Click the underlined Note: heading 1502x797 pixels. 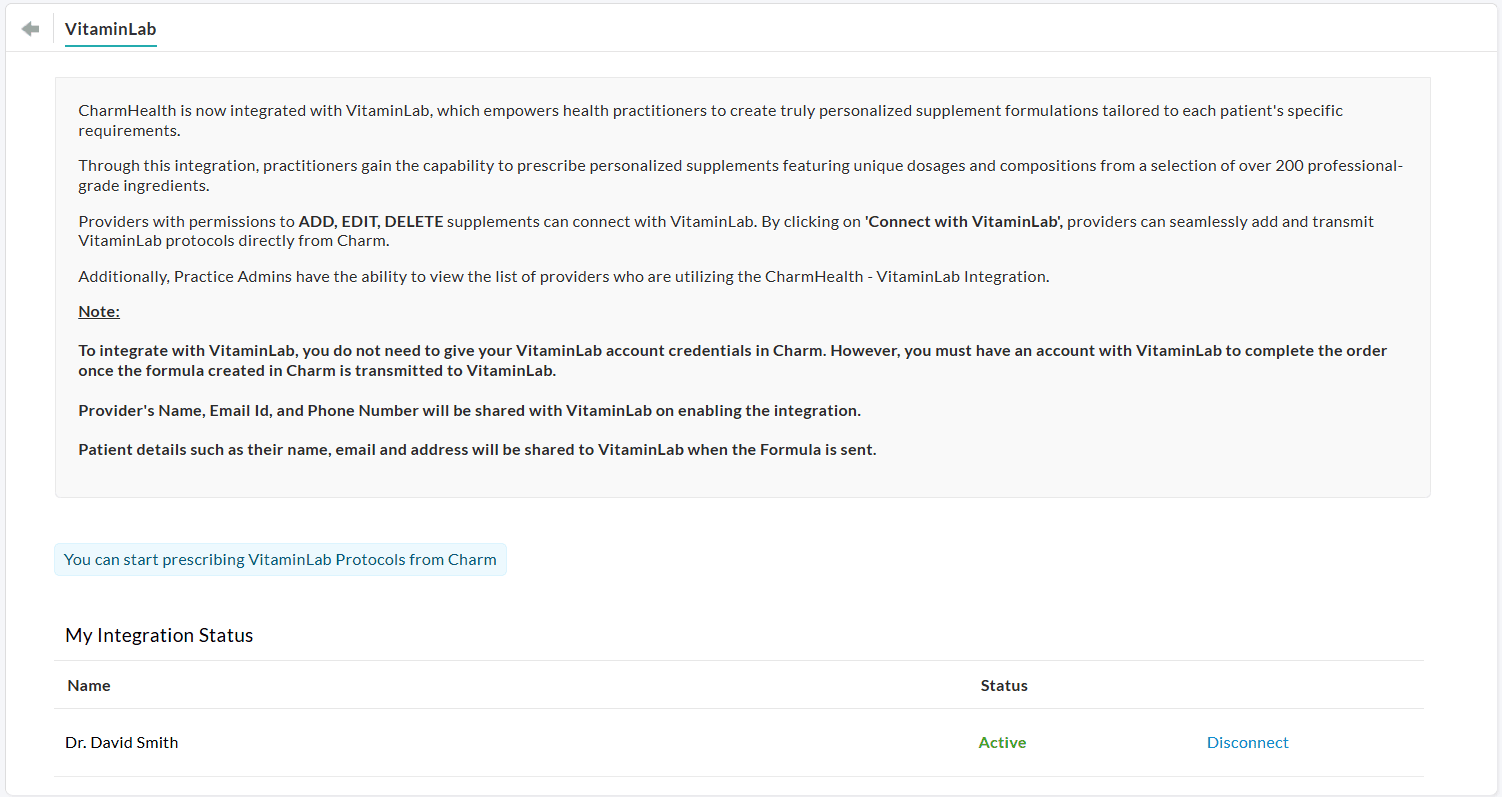click(x=99, y=311)
